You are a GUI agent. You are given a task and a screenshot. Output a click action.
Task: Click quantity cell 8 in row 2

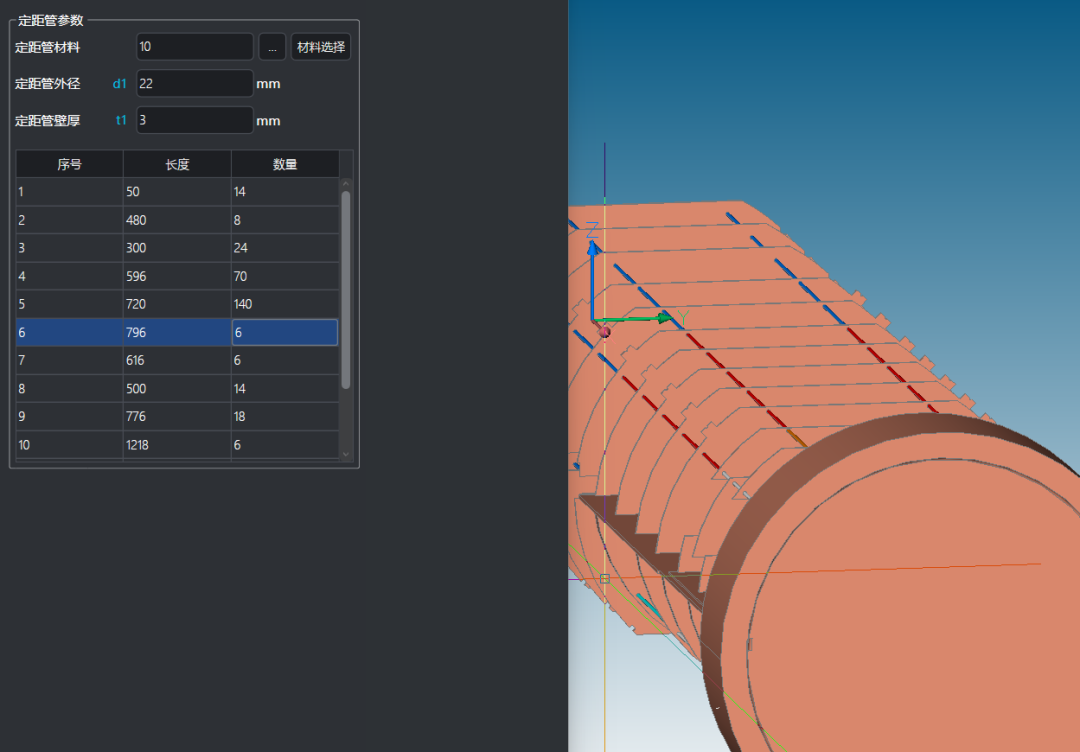(x=285, y=220)
